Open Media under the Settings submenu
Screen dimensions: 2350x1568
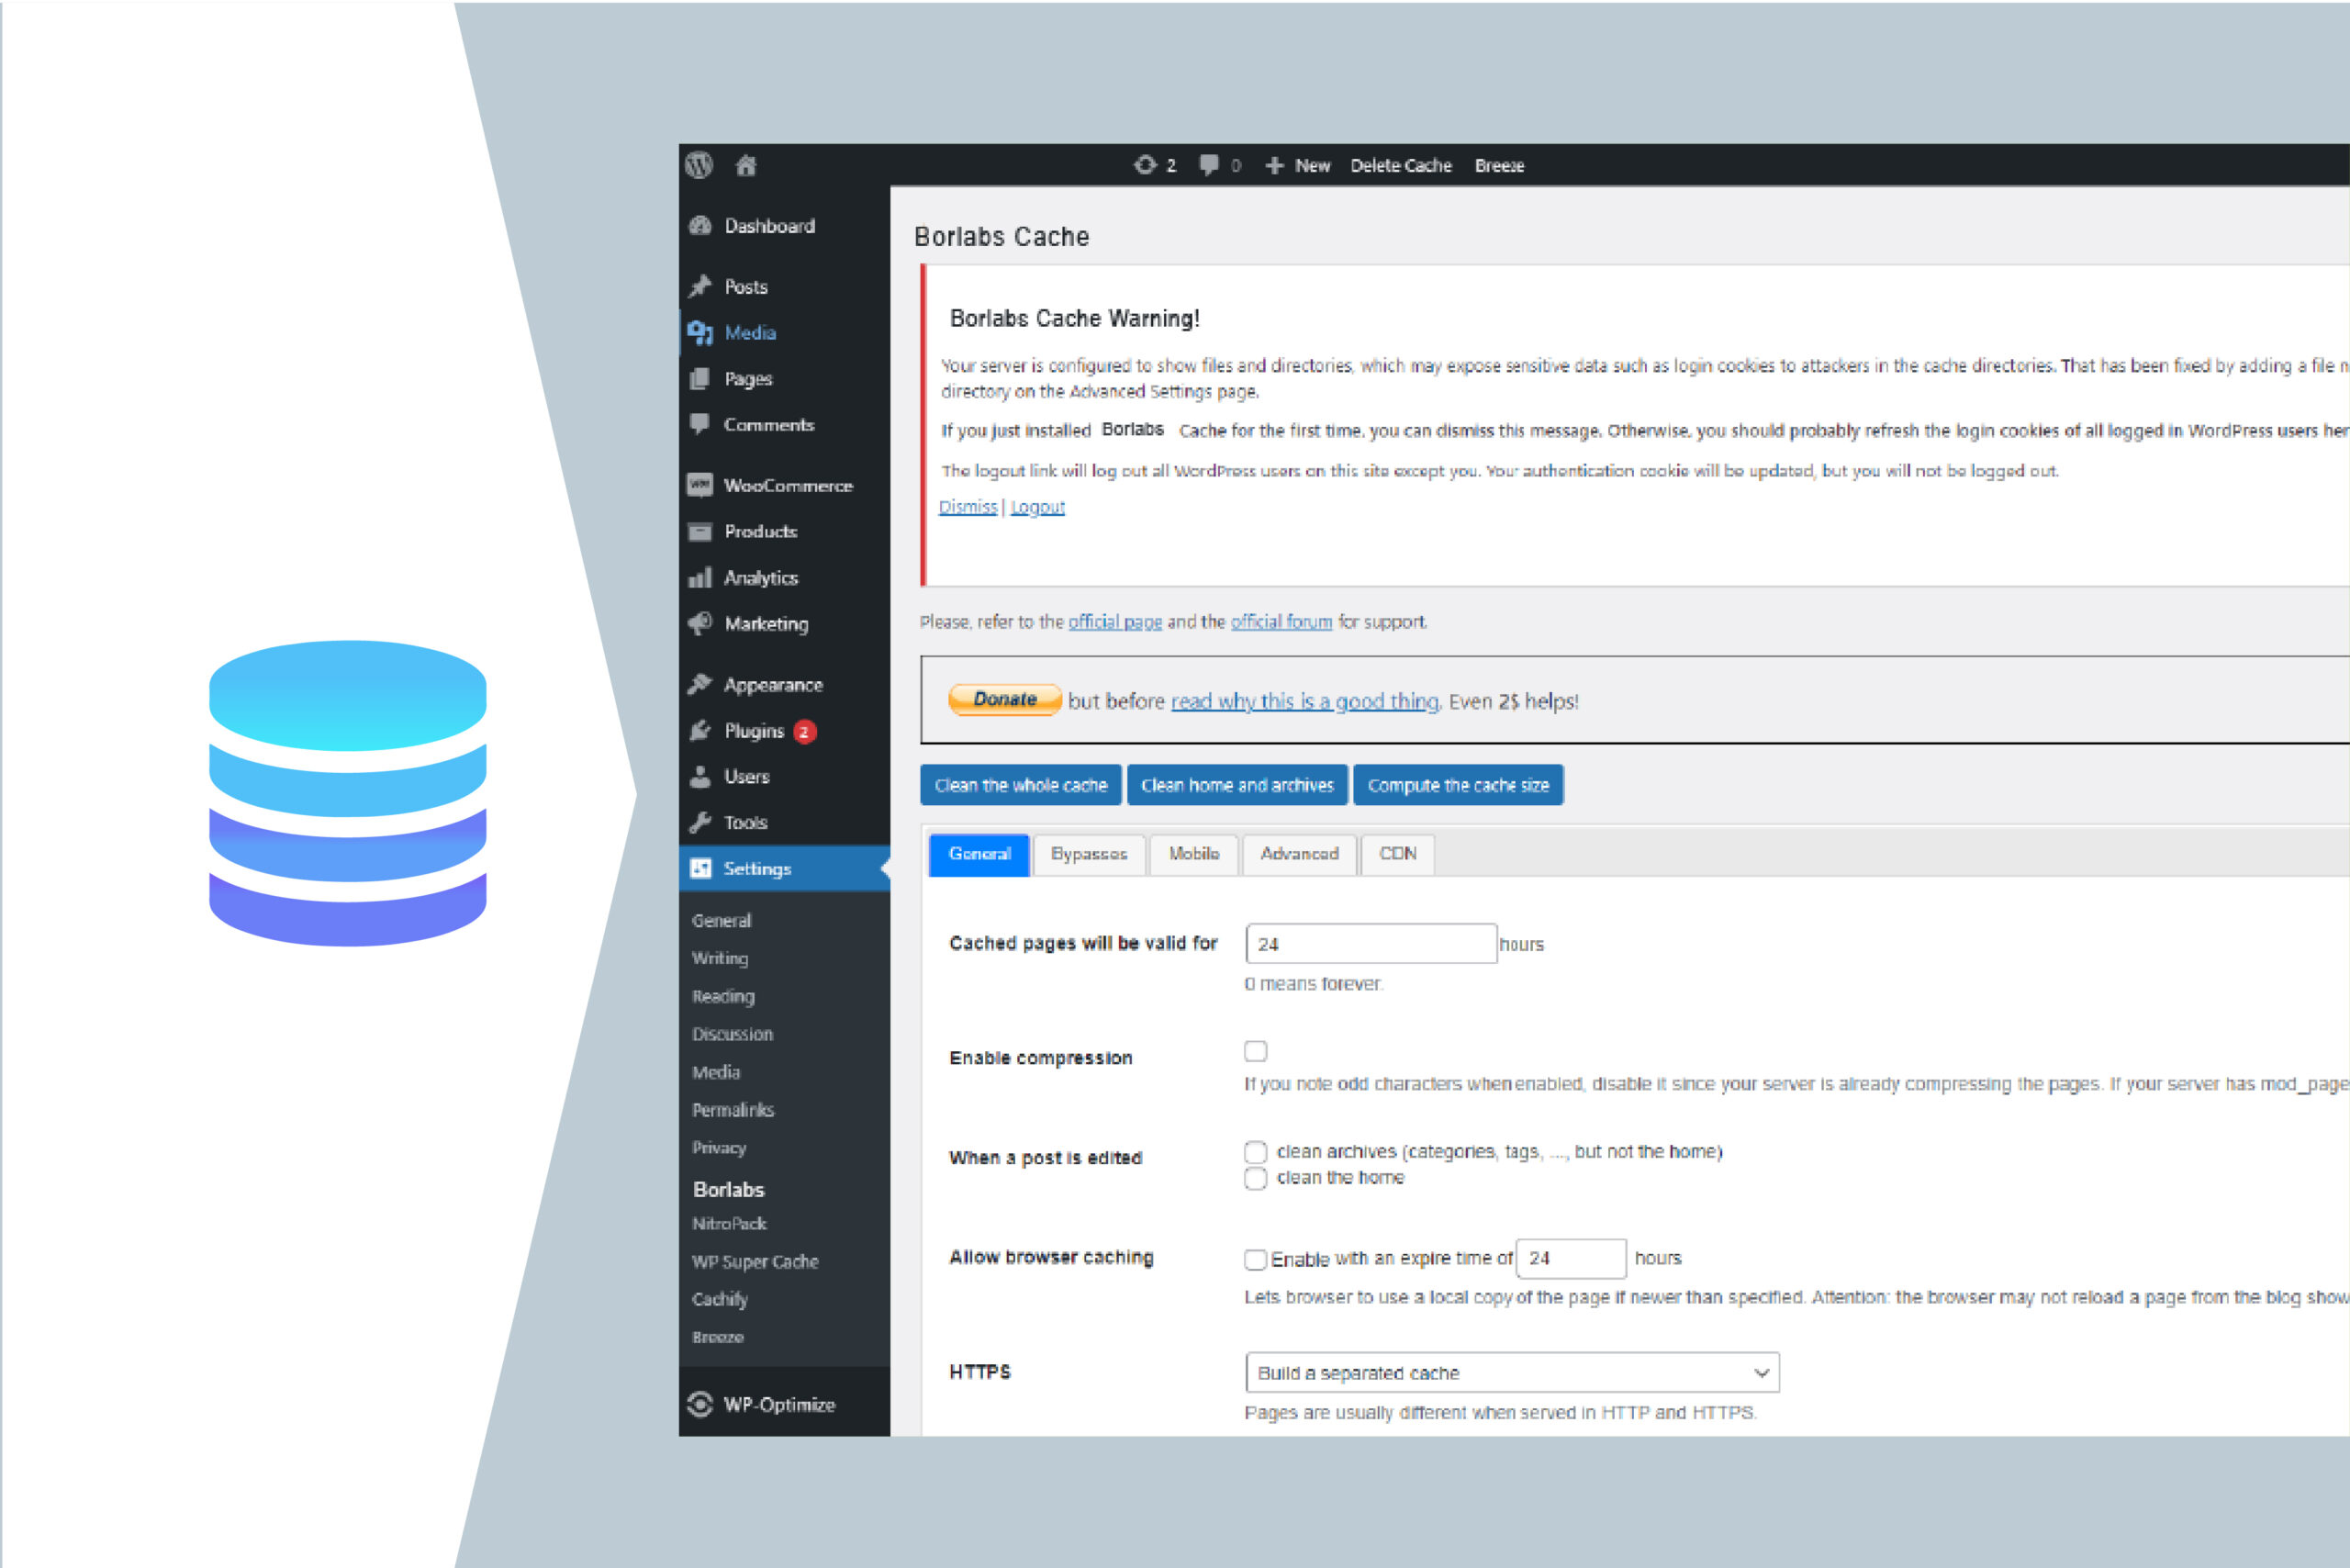[x=716, y=1073]
